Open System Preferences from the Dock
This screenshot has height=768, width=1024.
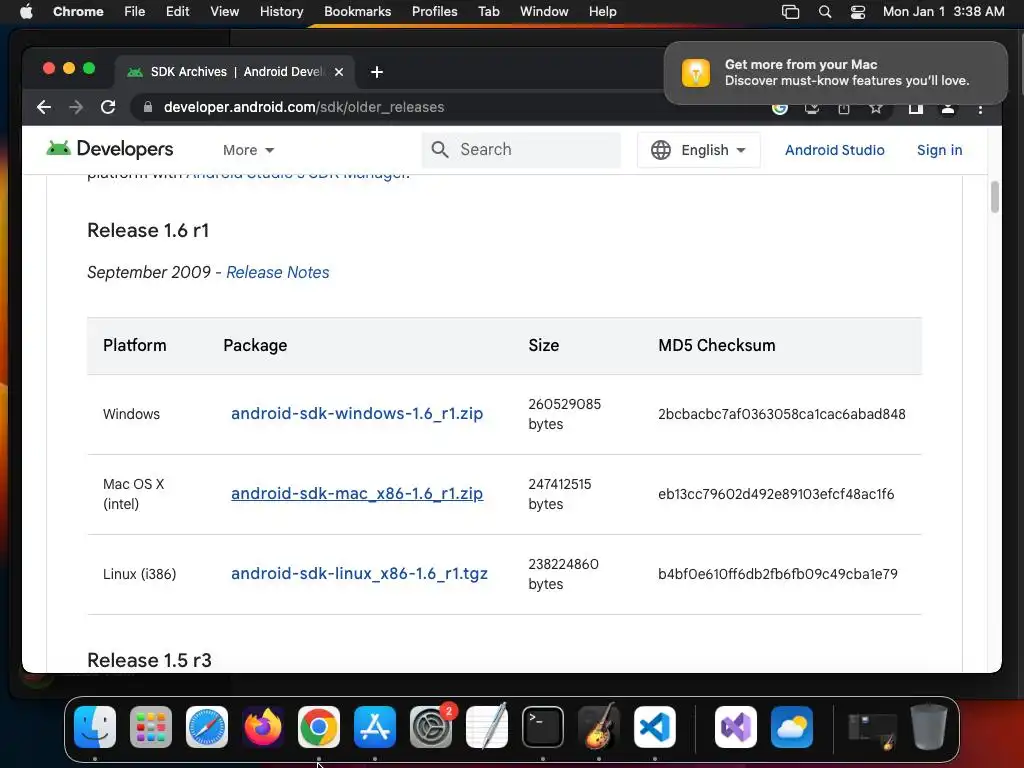[x=431, y=727]
